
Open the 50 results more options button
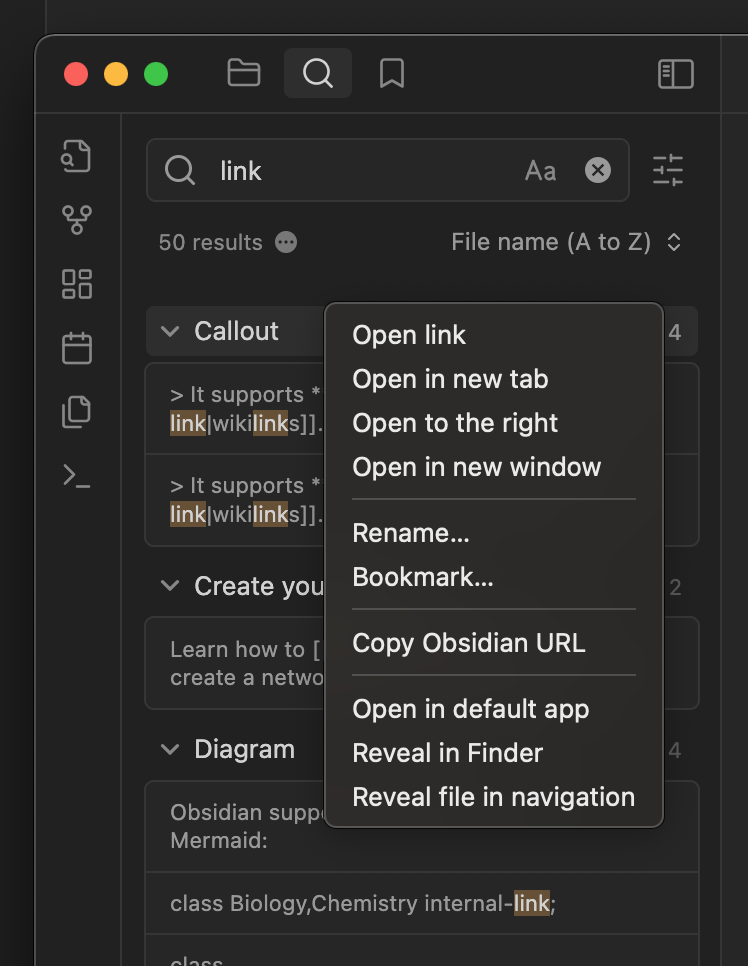[286, 242]
